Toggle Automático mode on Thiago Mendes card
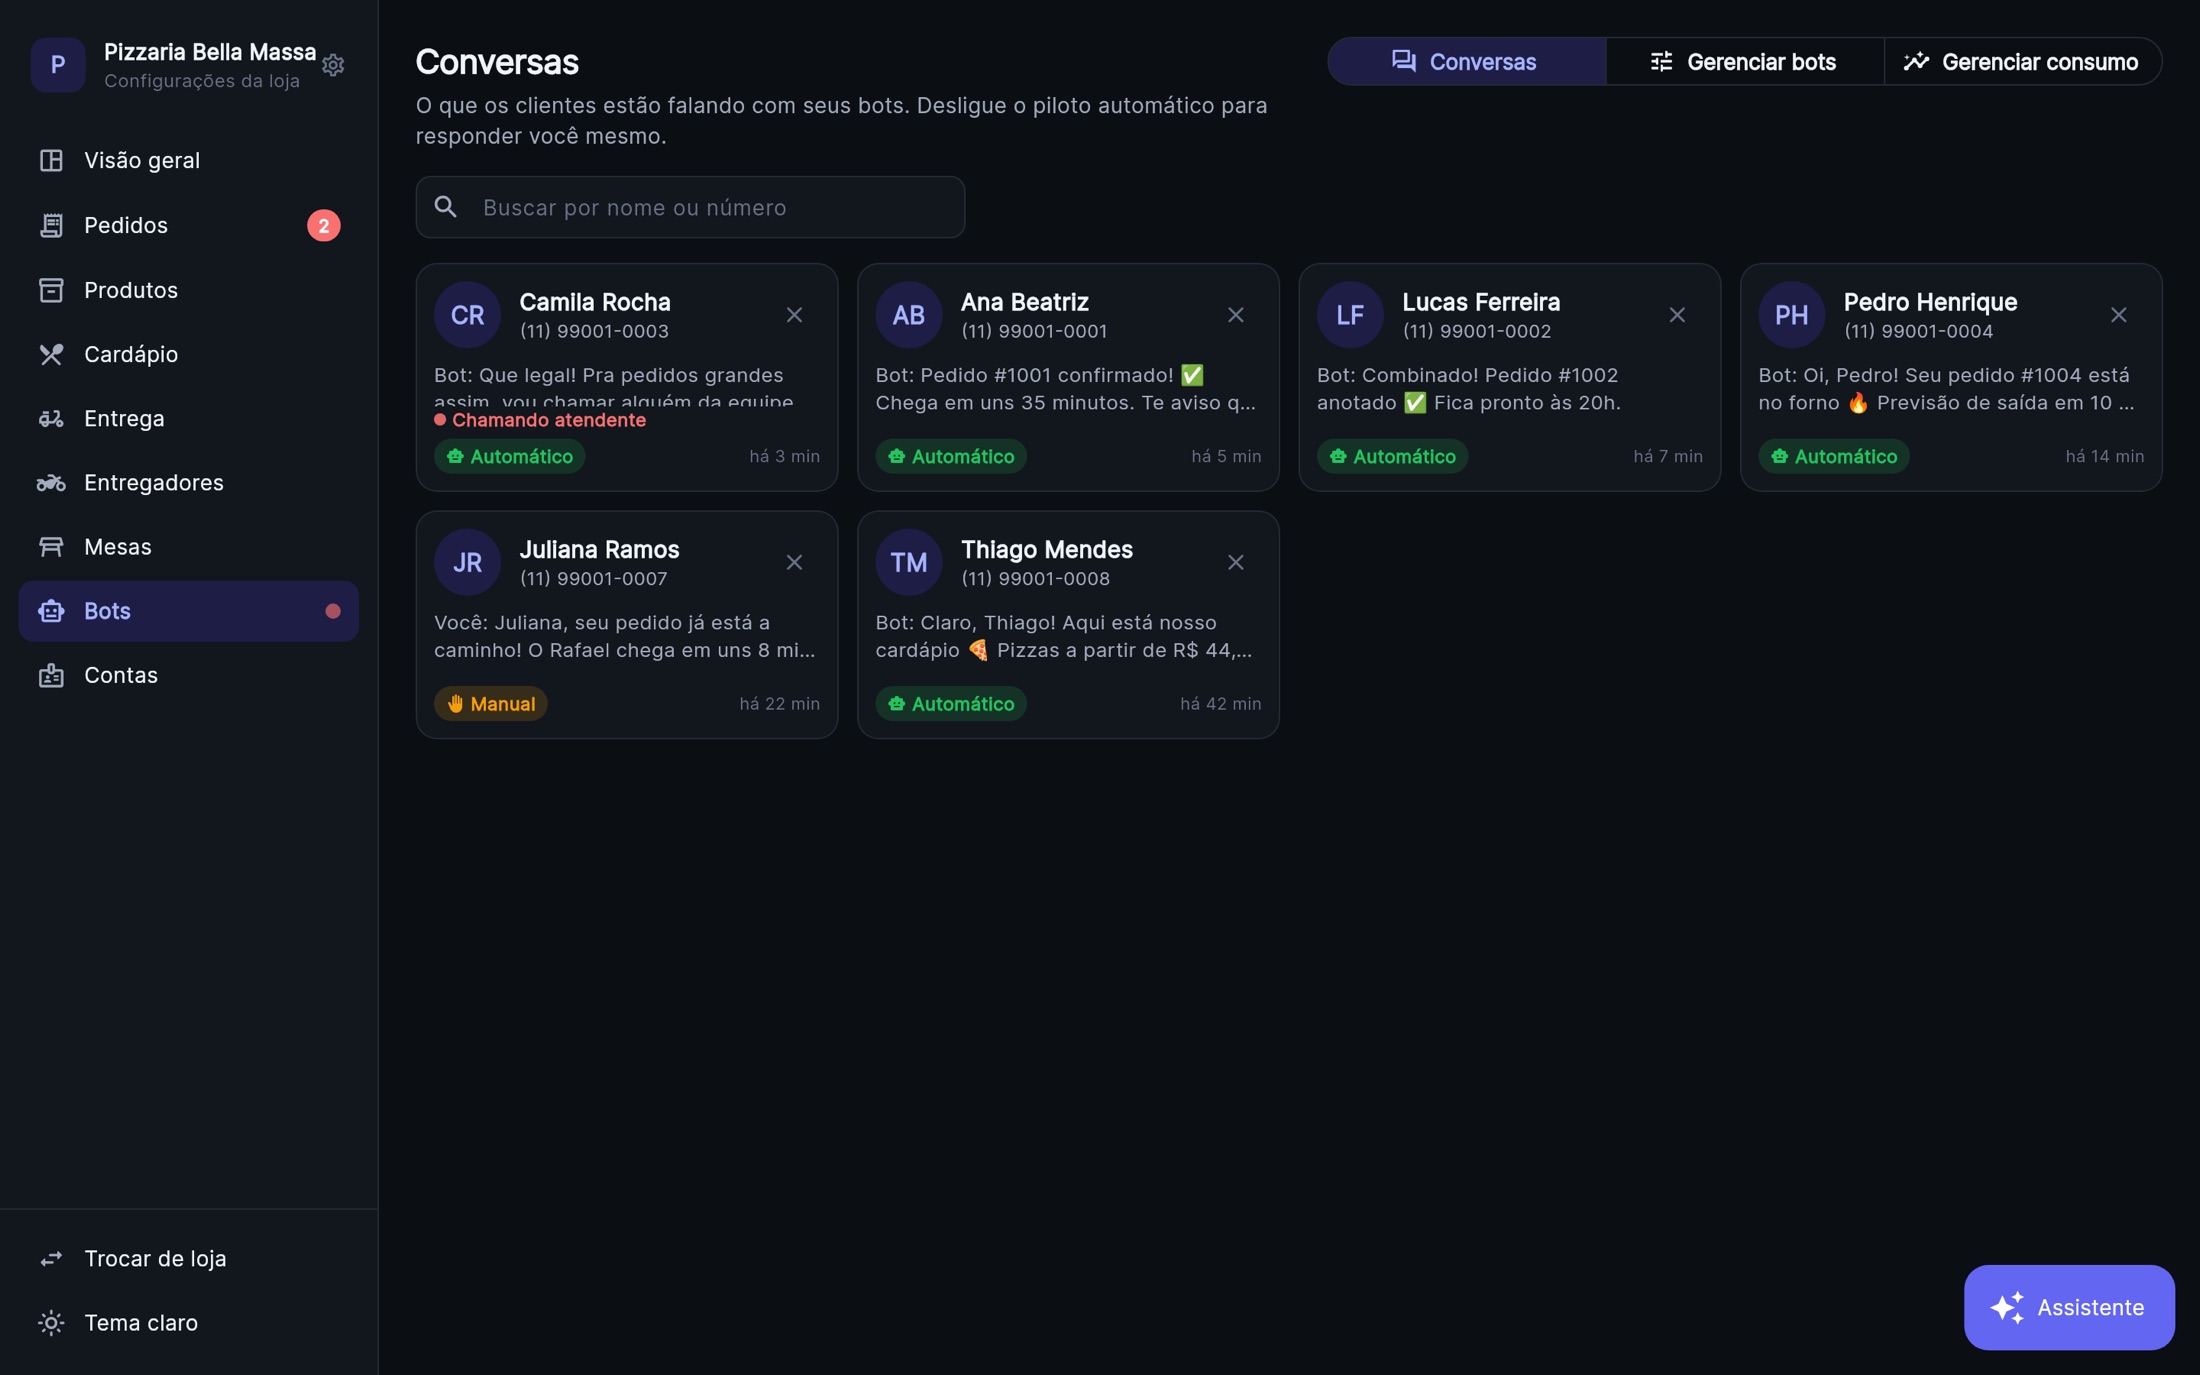This screenshot has width=2200, height=1375. (x=951, y=704)
